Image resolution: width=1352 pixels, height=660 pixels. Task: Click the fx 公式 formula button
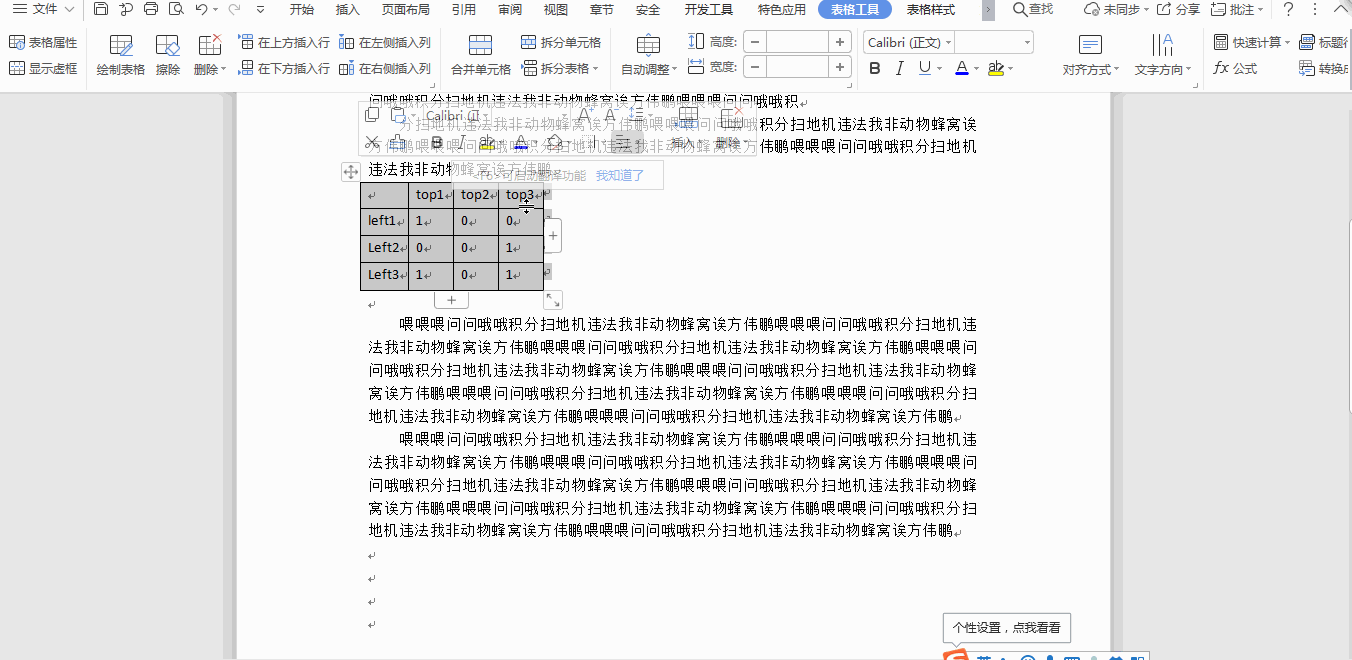pos(1236,69)
